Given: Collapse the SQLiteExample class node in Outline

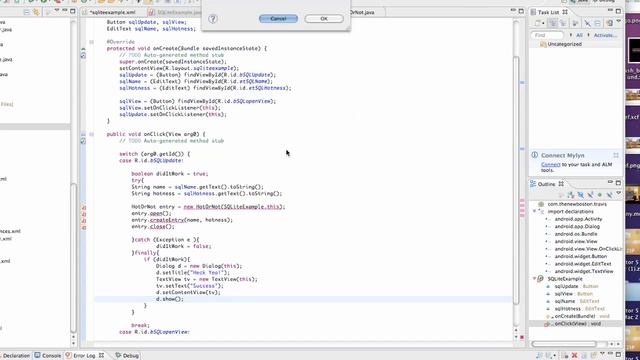Looking at the screenshot, I should (x=535, y=279).
